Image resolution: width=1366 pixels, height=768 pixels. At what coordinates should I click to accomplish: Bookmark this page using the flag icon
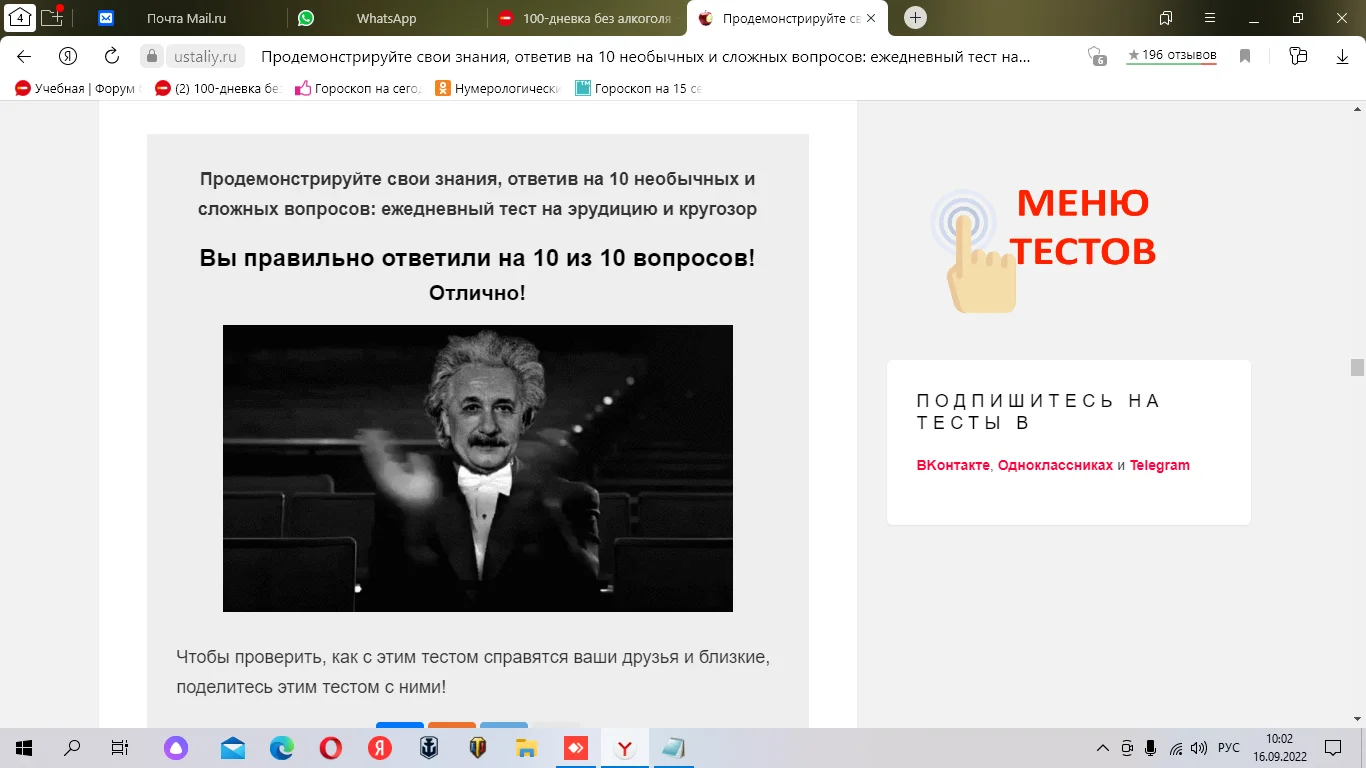coord(1244,56)
